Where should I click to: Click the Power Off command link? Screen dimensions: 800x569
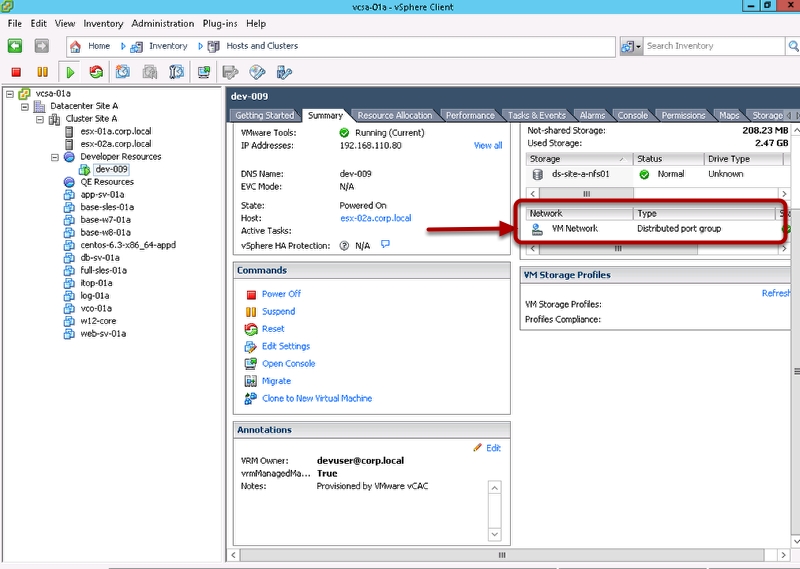281,294
